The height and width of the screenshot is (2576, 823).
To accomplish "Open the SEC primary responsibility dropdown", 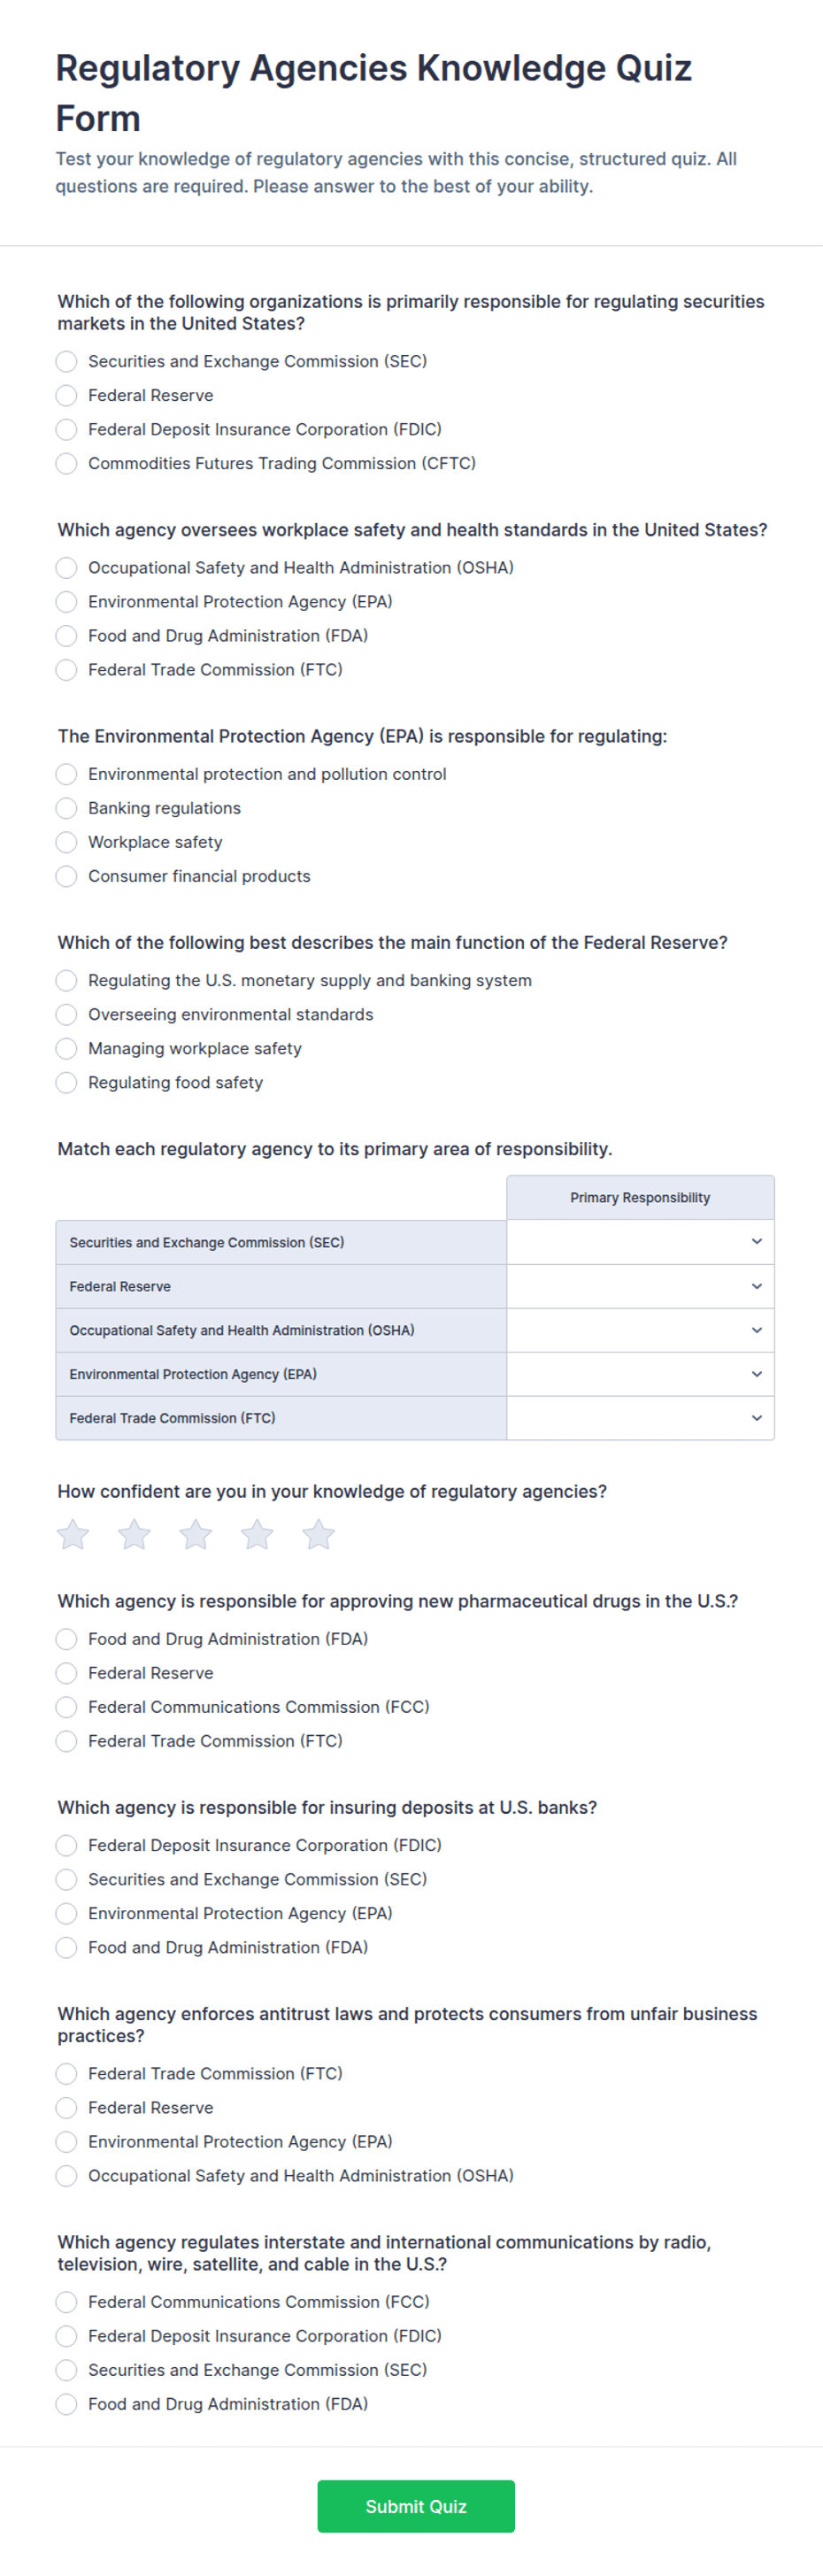I will click(x=640, y=1241).
